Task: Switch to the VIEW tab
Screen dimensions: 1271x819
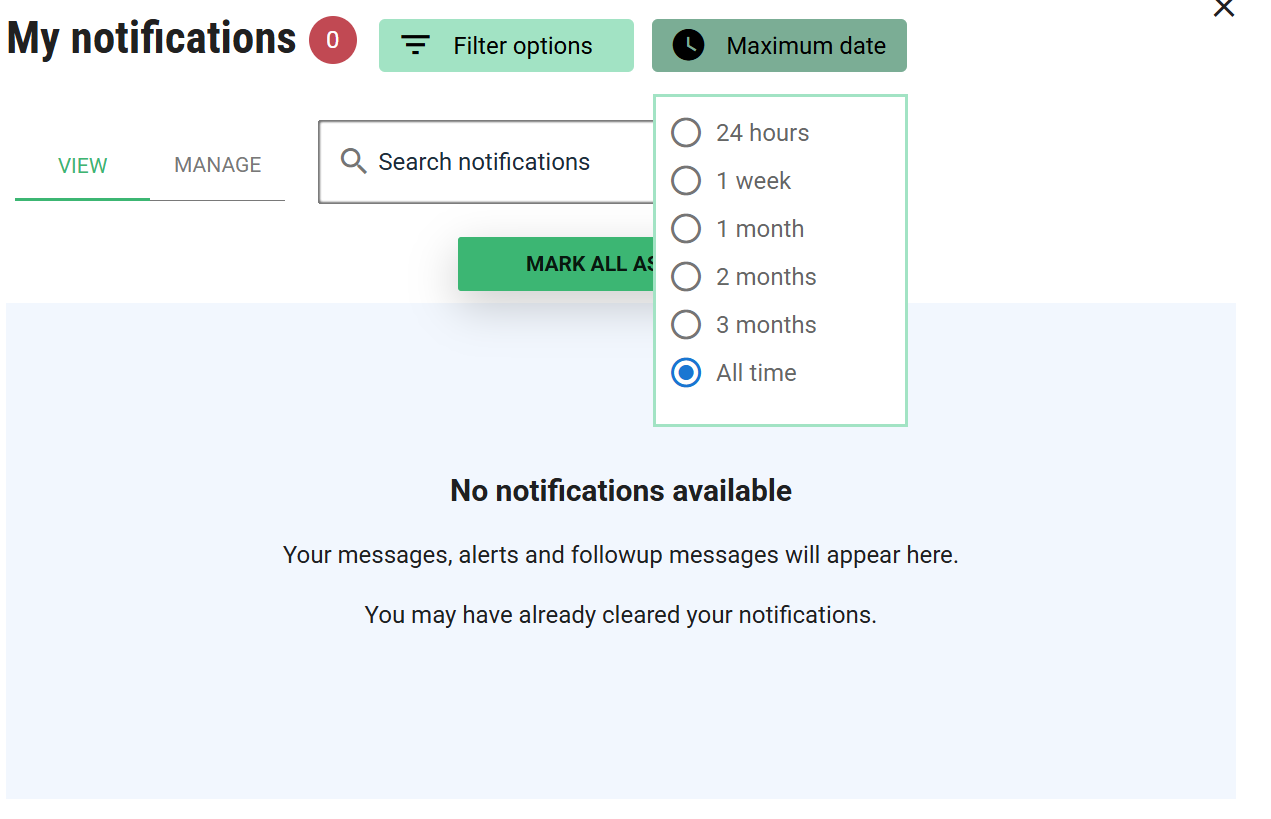Action: 82,166
